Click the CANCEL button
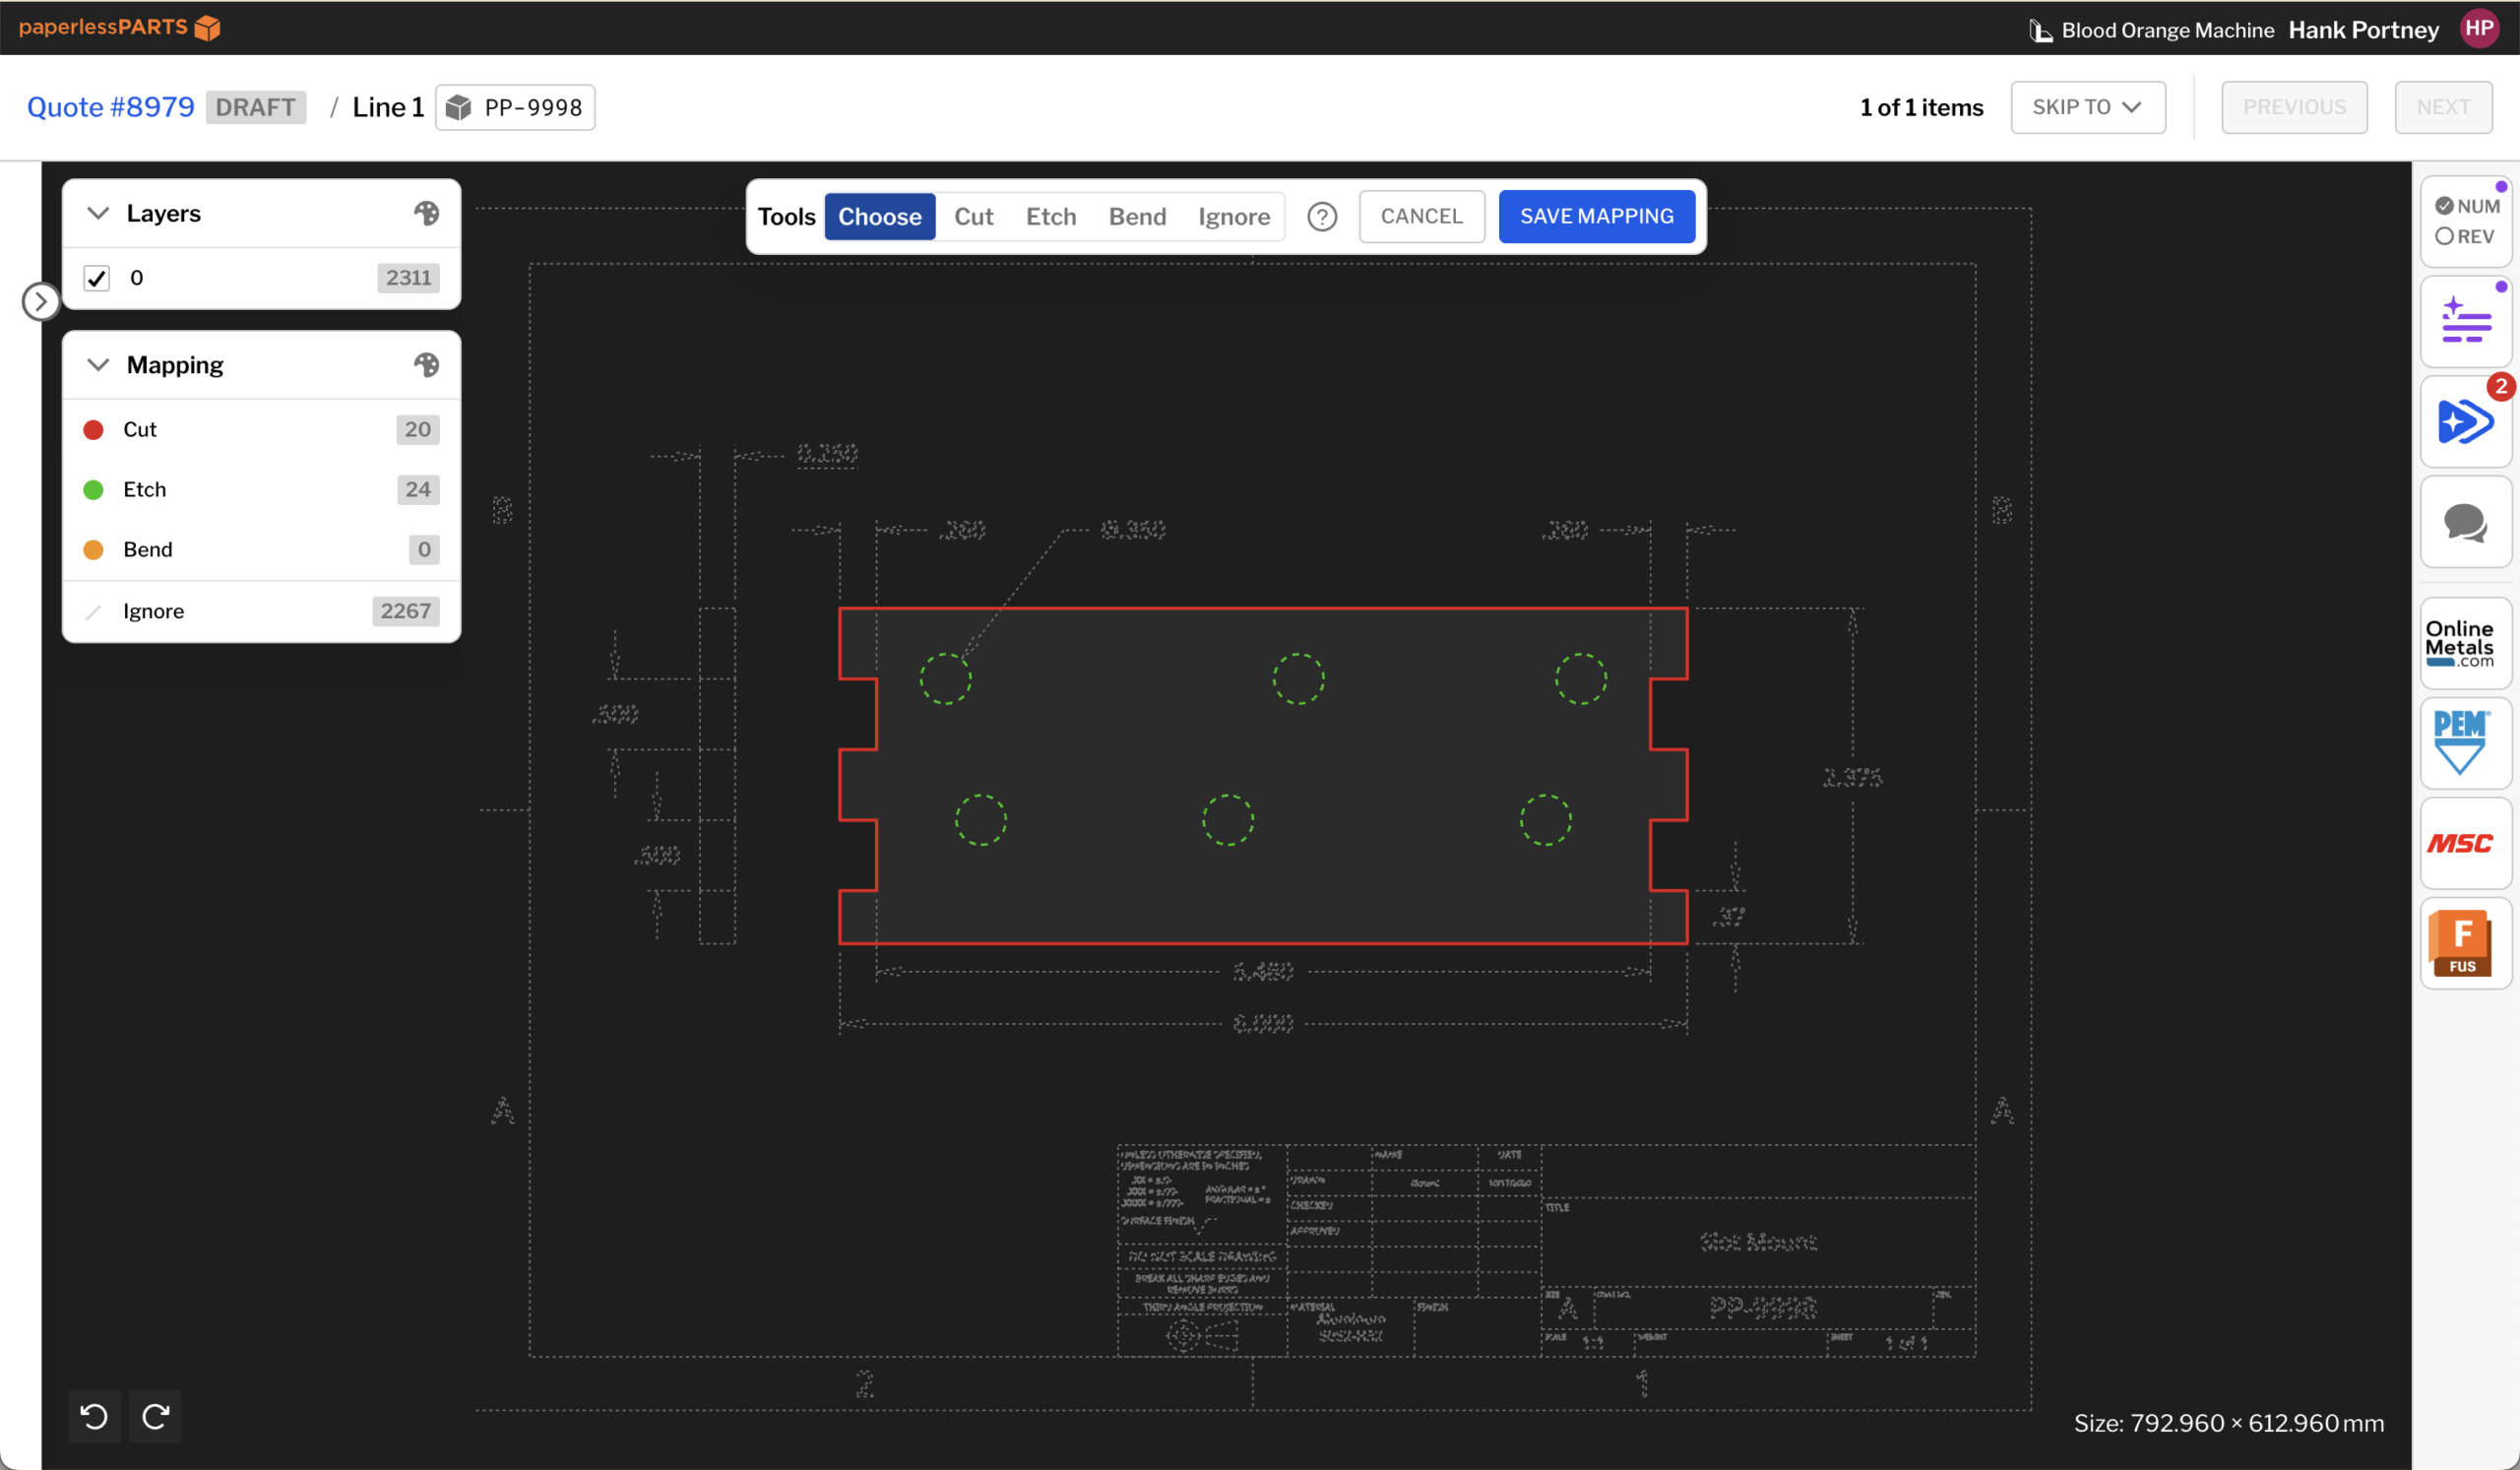Image resolution: width=2520 pixels, height=1470 pixels. click(x=1421, y=217)
